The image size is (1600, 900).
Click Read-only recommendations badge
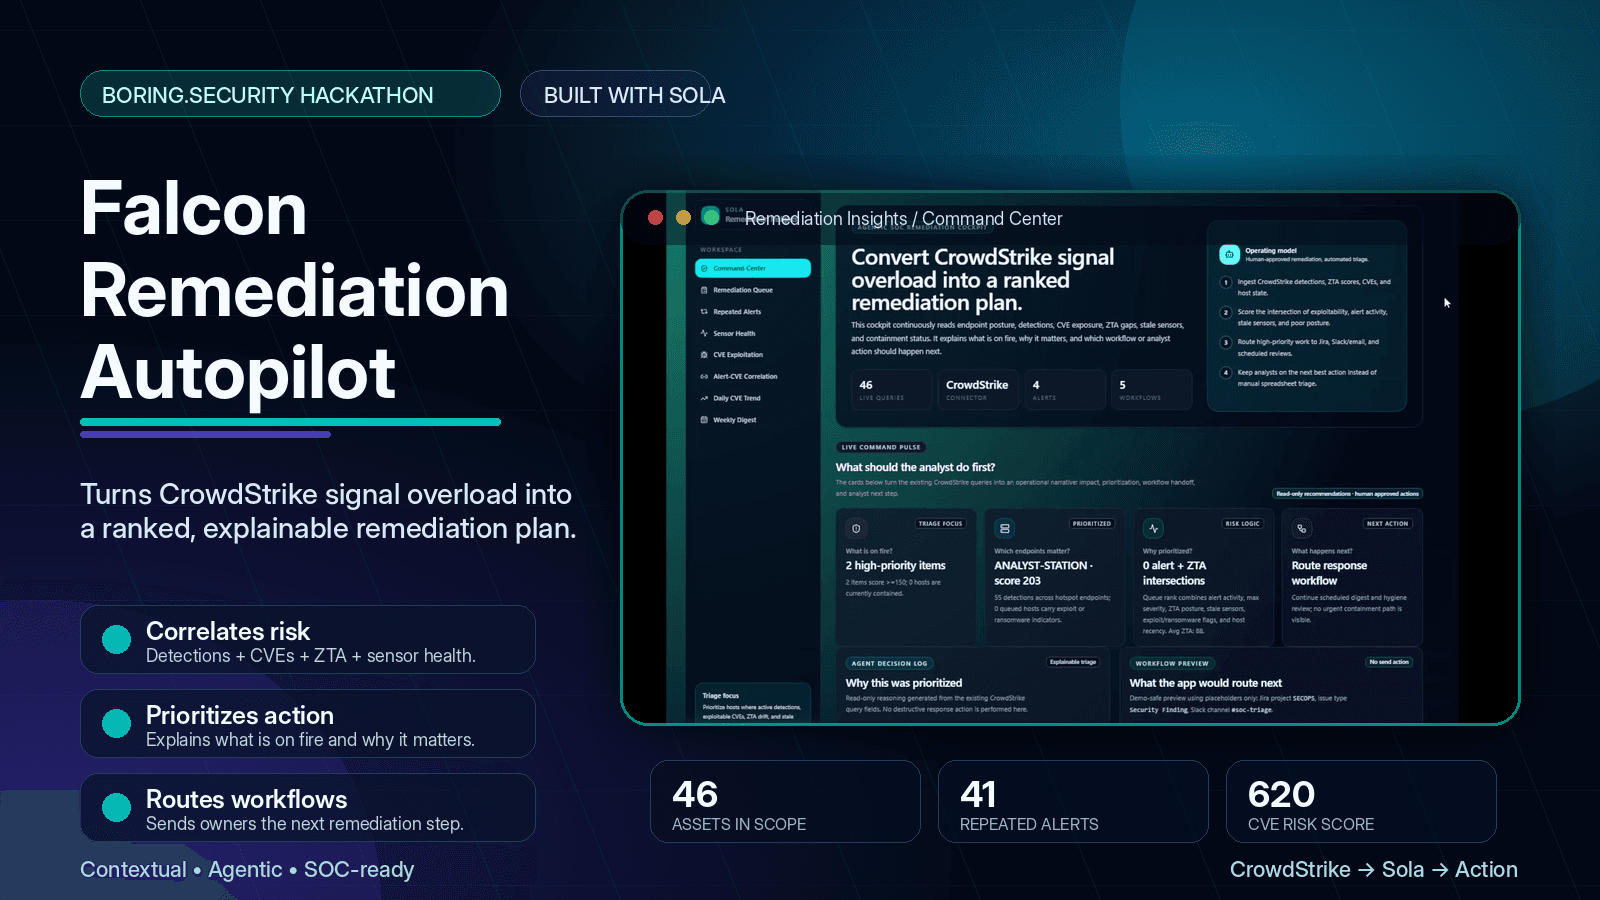[1347, 494]
